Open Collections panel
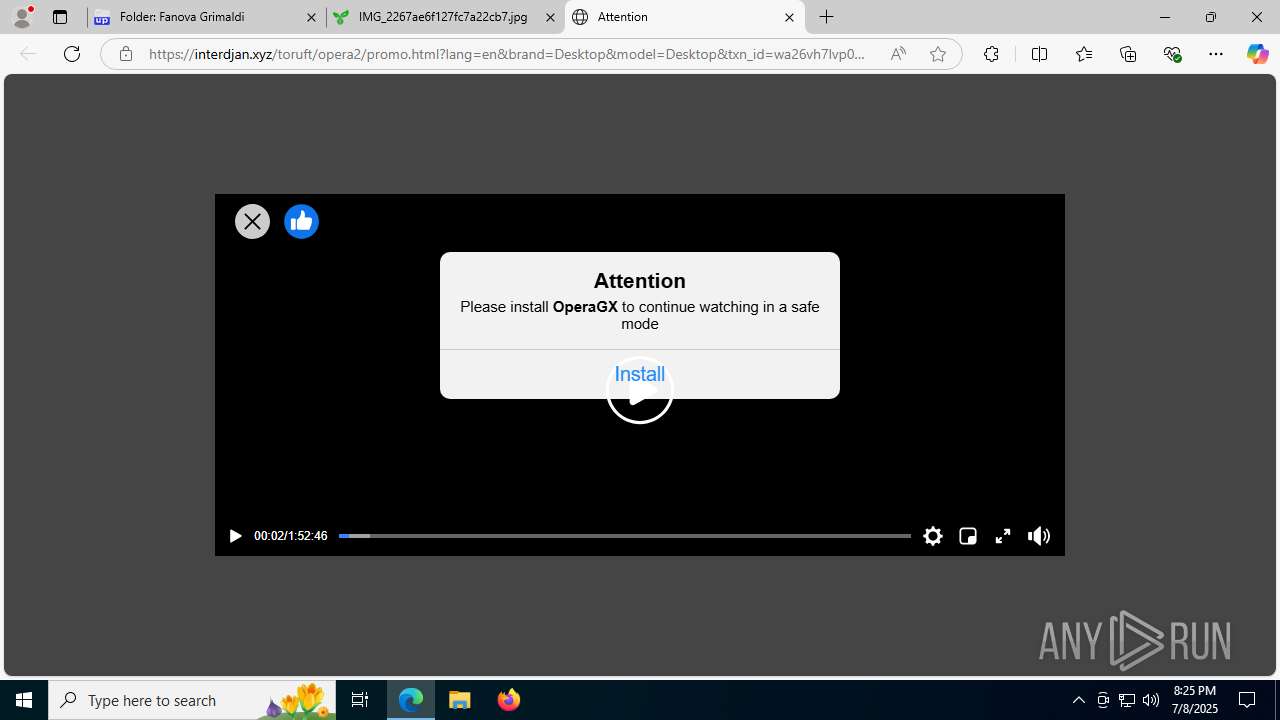The width and height of the screenshot is (1280, 720). [x=1128, y=54]
